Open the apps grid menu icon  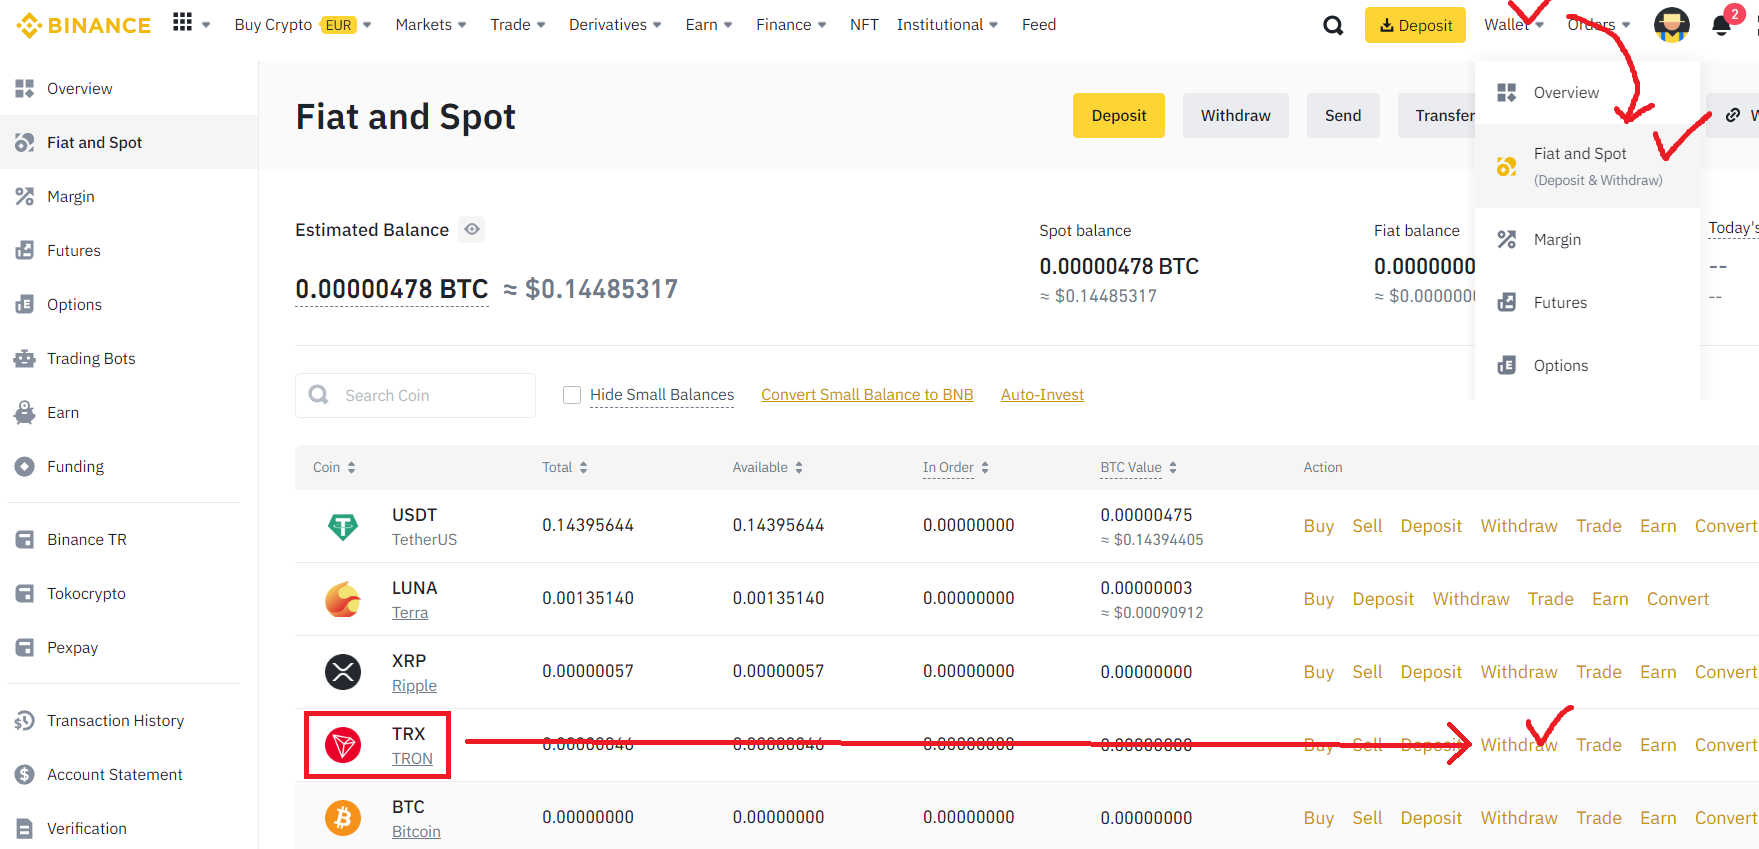click(x=182, y=22)
